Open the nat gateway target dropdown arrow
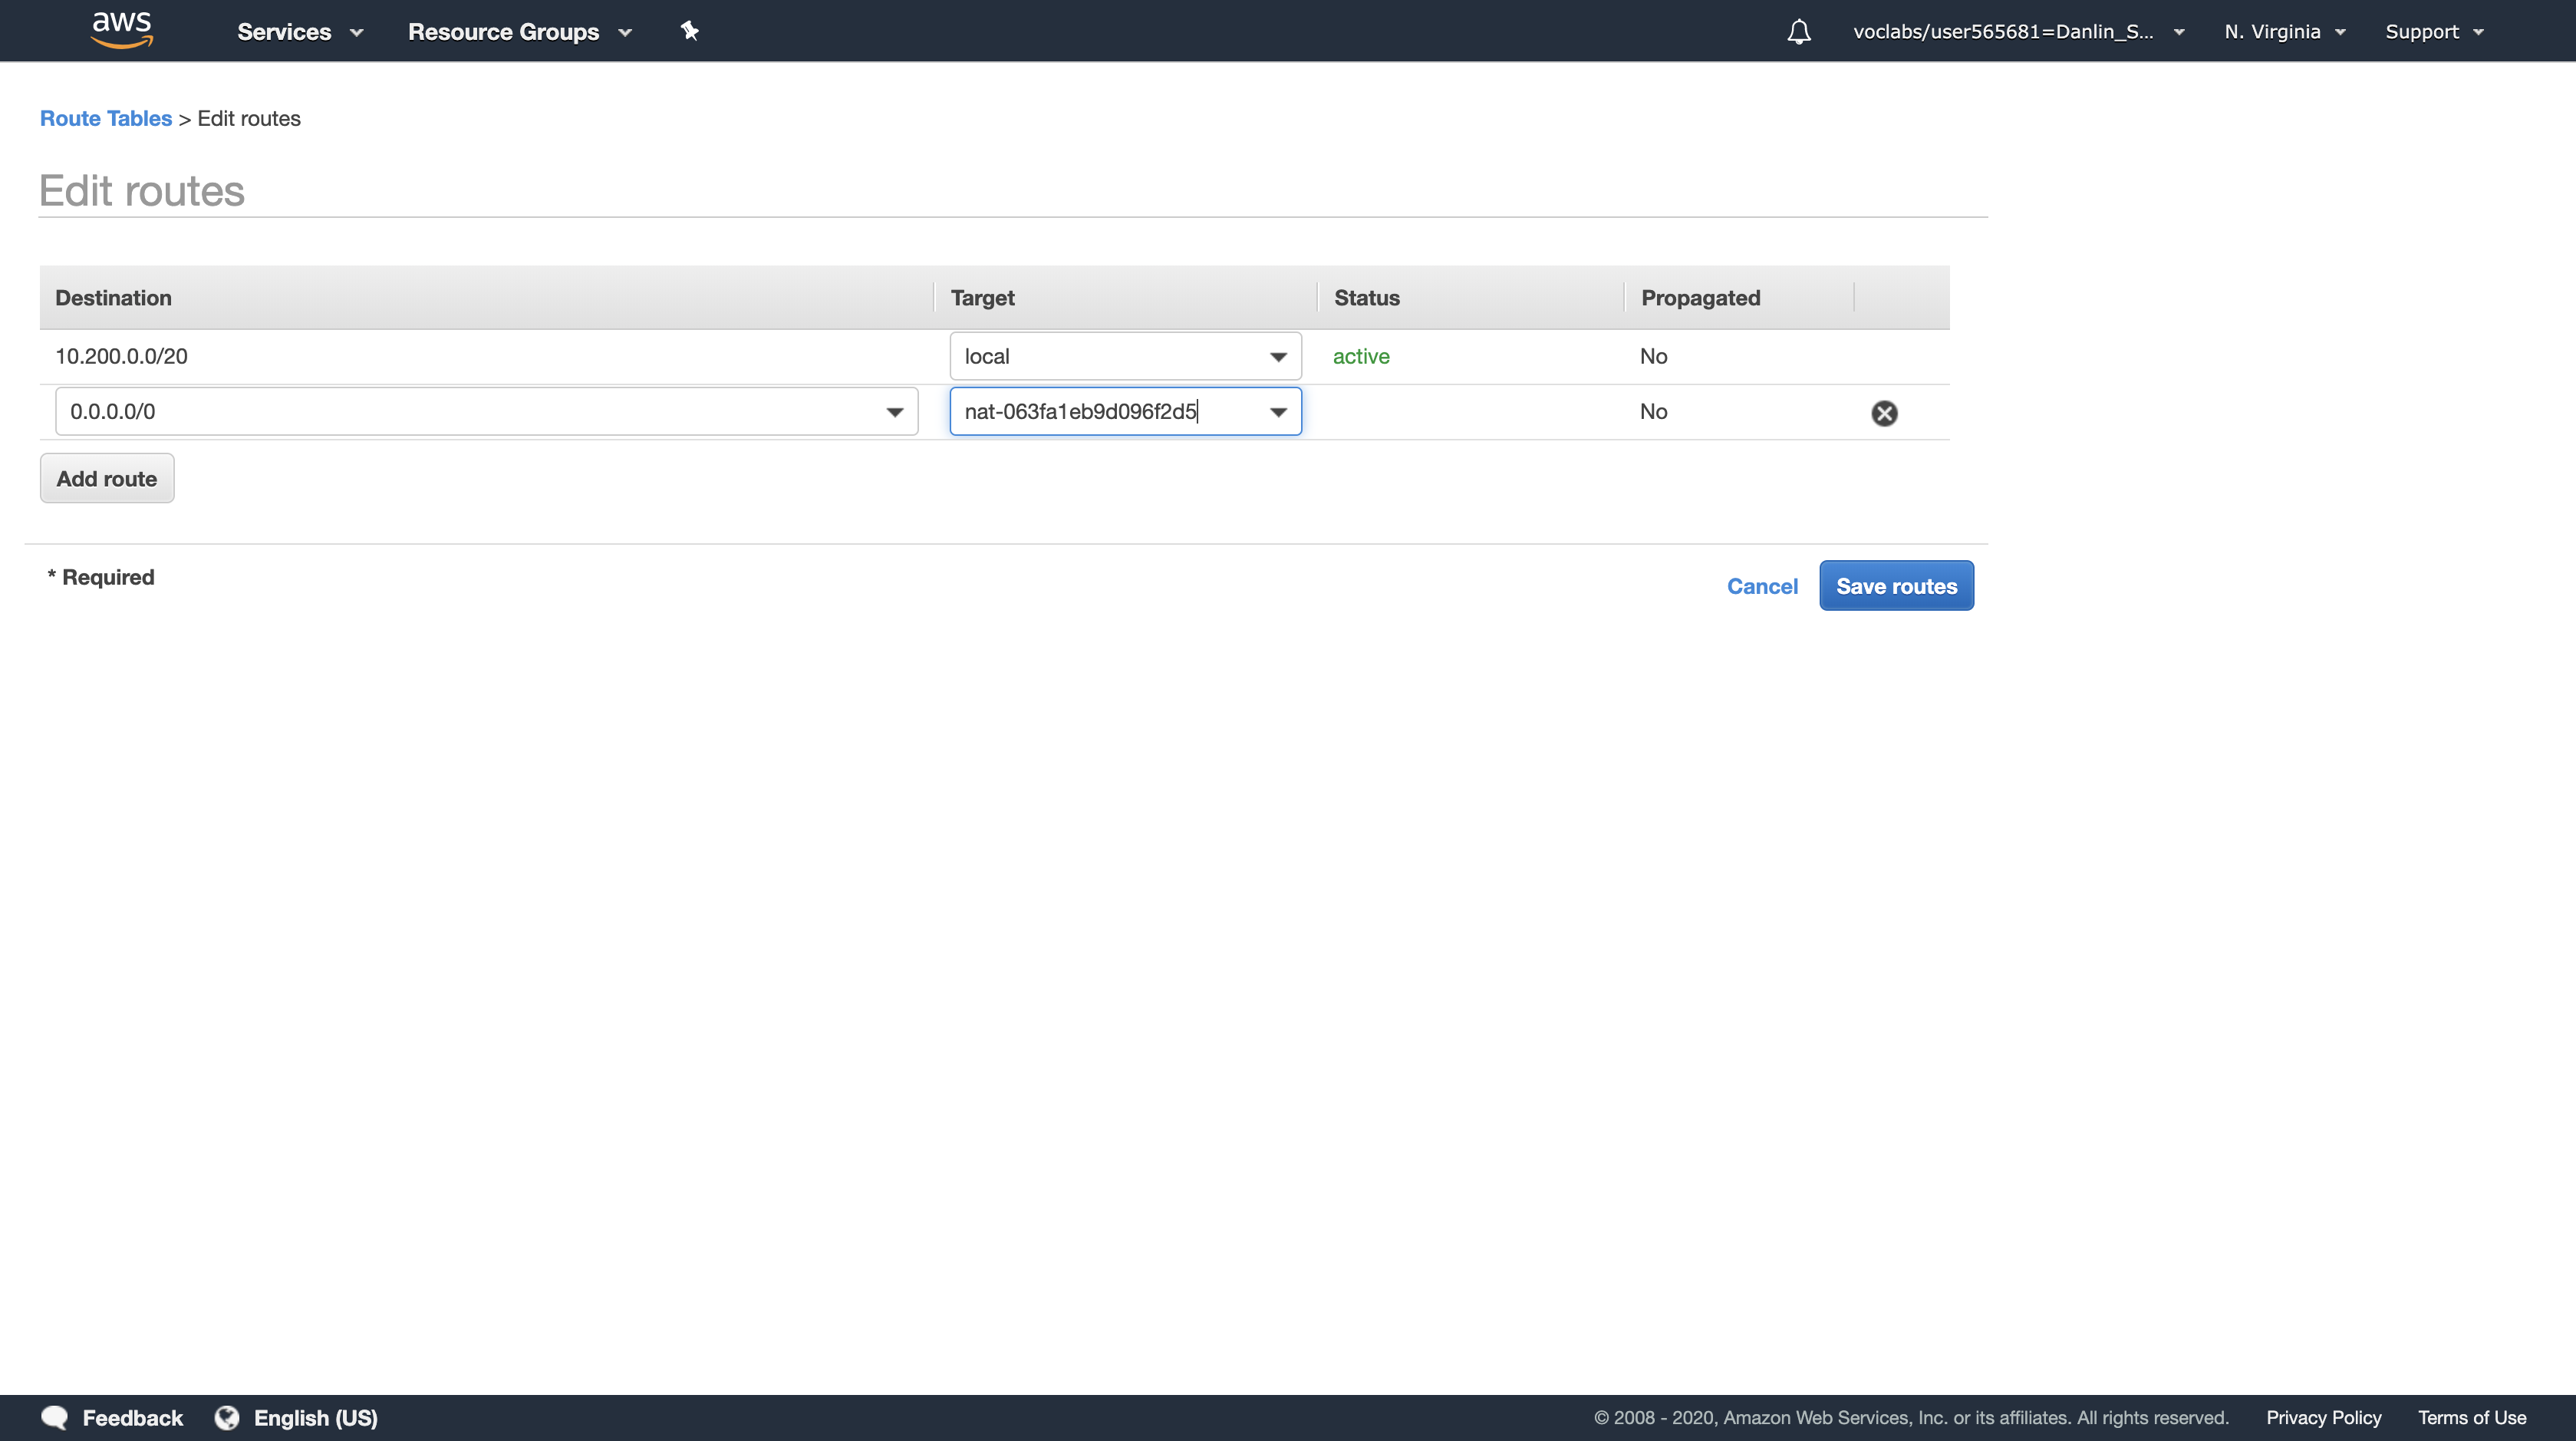Viewport: 2576px width, 1441px height. coord(1277,412)
